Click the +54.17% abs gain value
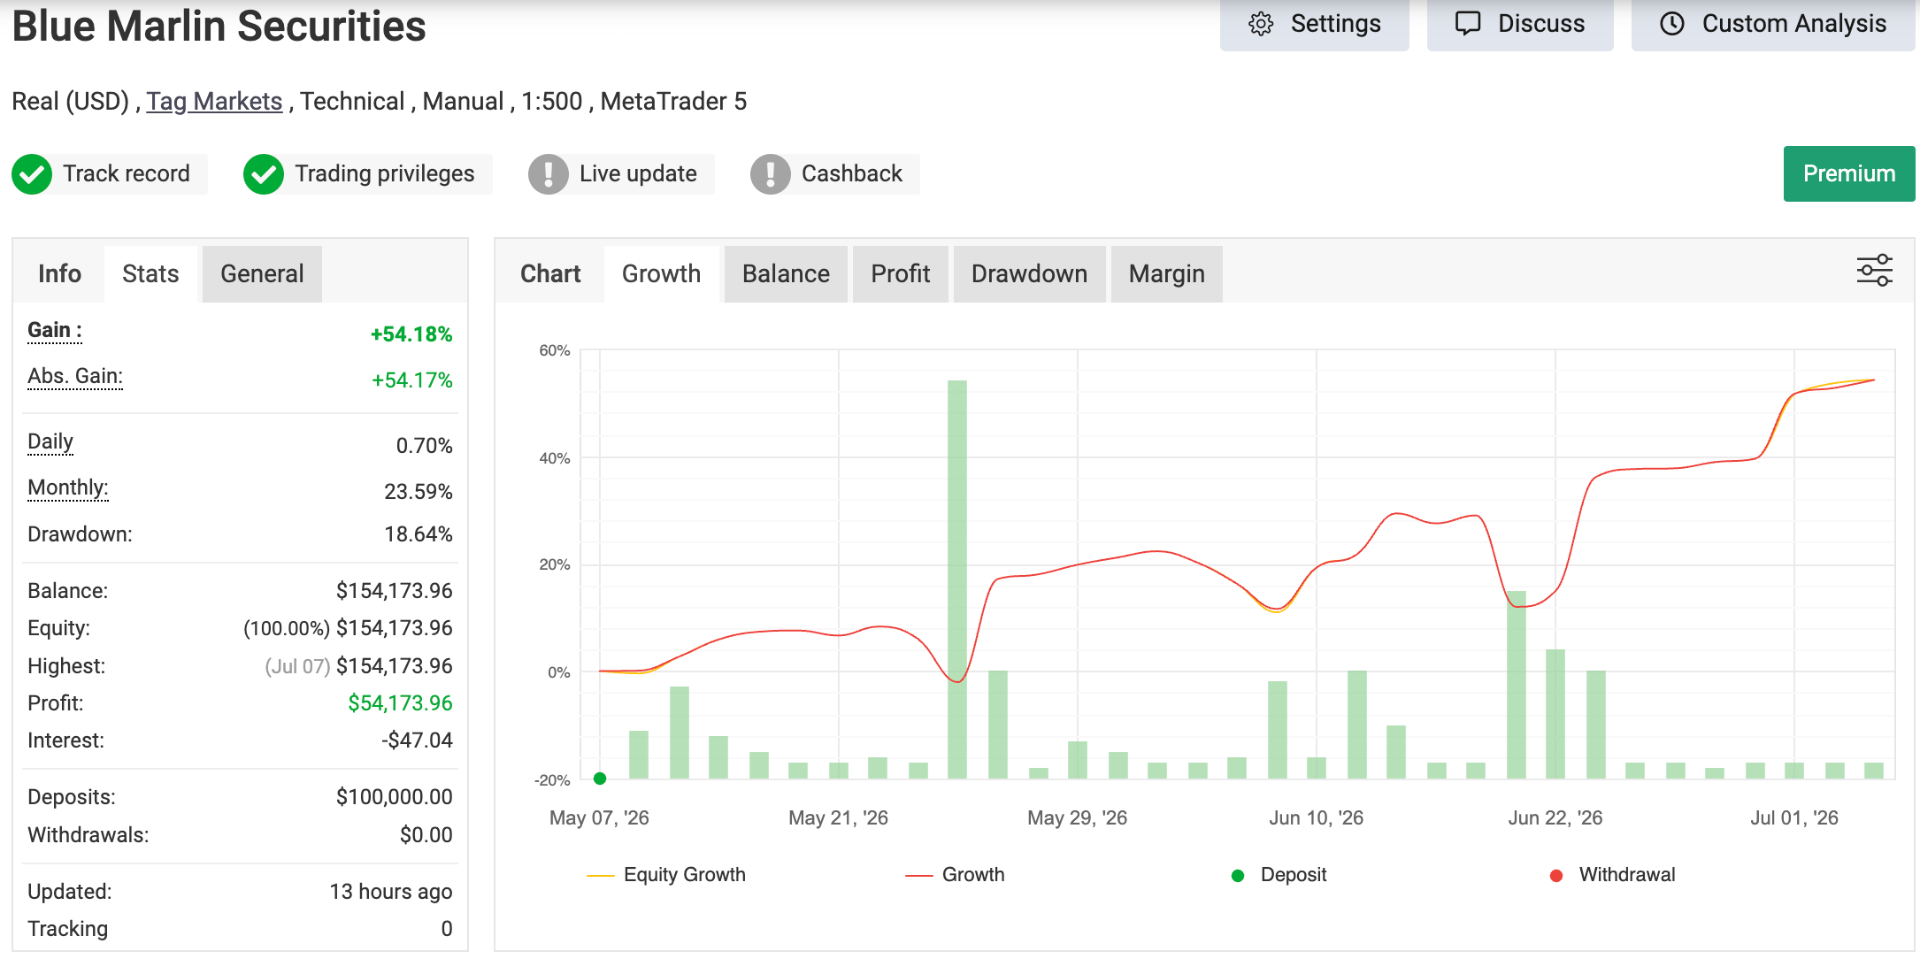The image size is (1920, 959). pyautogui.click(x=412, y=380)
